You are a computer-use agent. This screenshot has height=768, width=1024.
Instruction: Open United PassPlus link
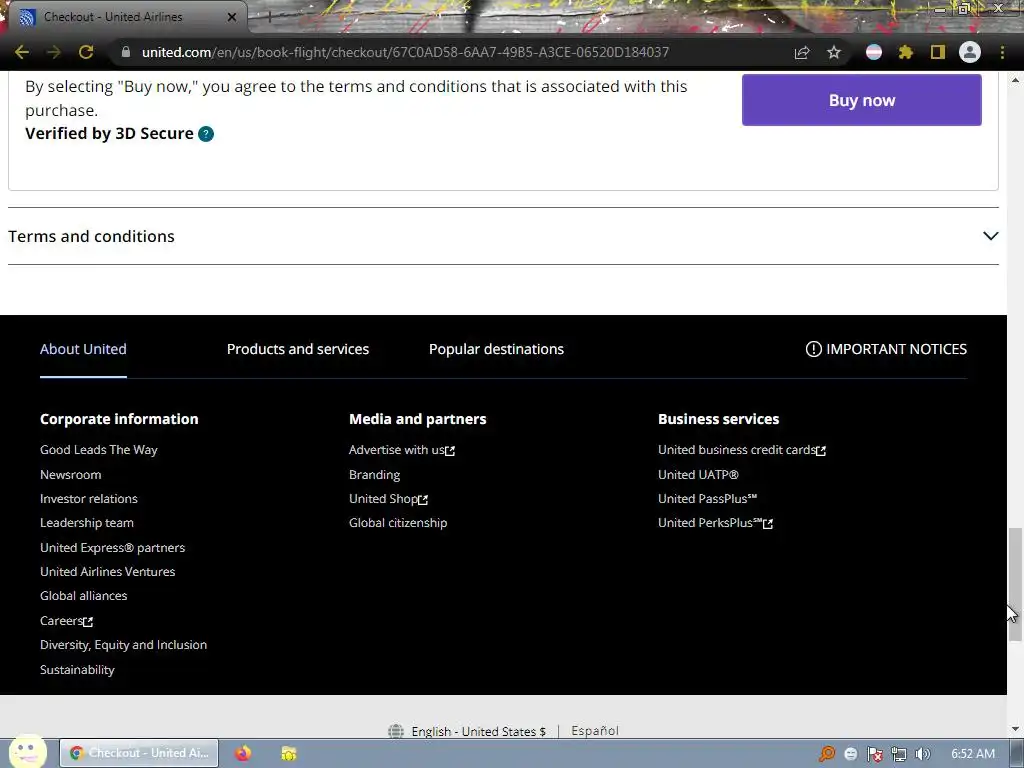707,499
